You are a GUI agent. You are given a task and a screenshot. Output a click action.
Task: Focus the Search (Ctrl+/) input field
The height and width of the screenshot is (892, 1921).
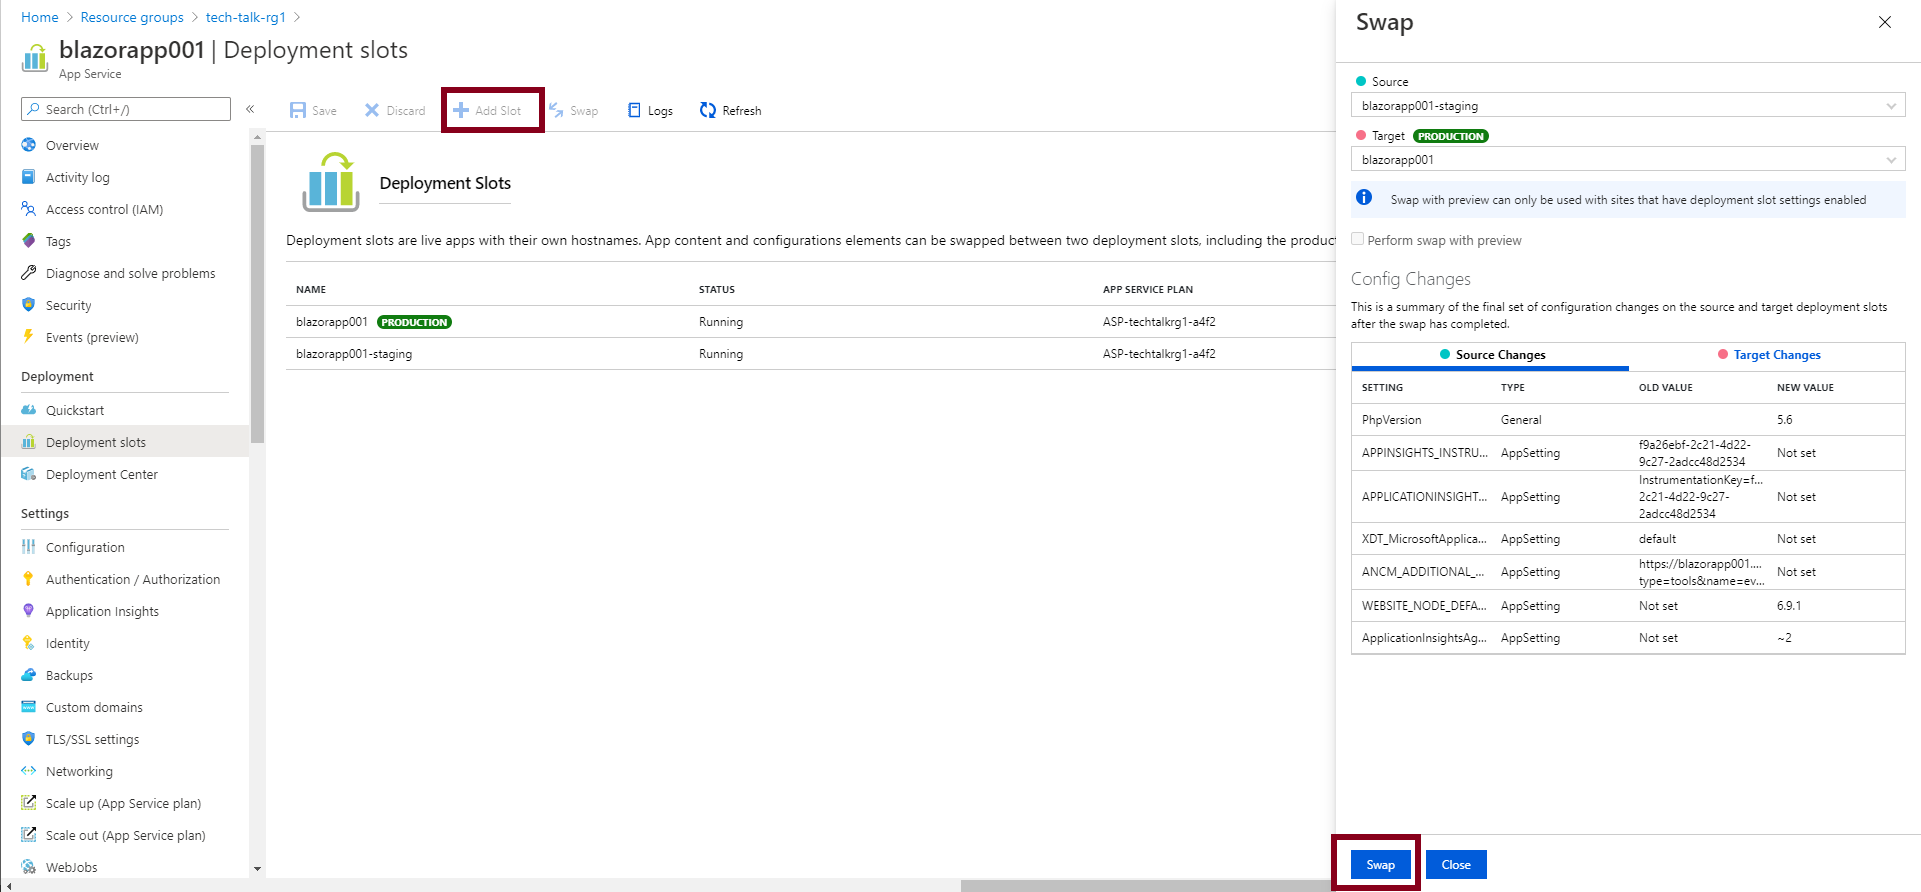pyautogui.click(x=126, y=109)
